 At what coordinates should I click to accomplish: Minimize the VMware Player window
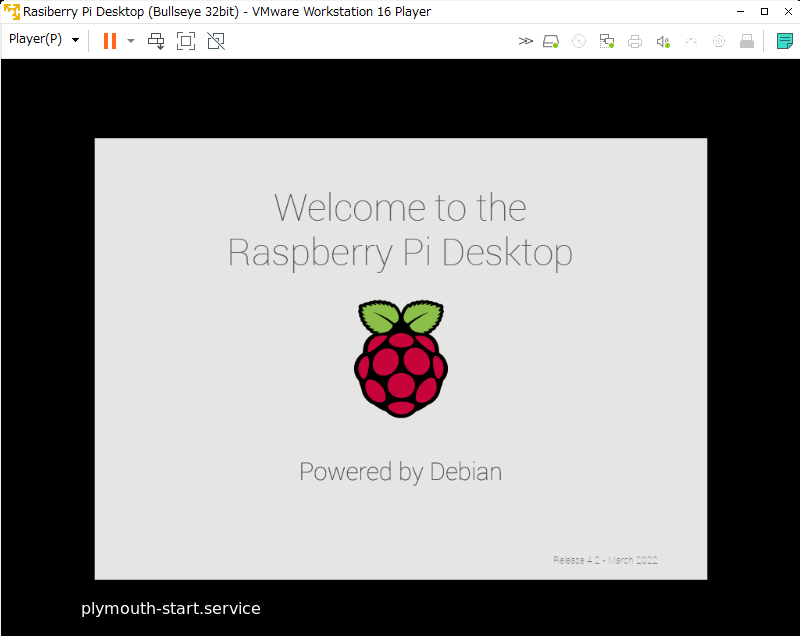[x=740, y=11]
